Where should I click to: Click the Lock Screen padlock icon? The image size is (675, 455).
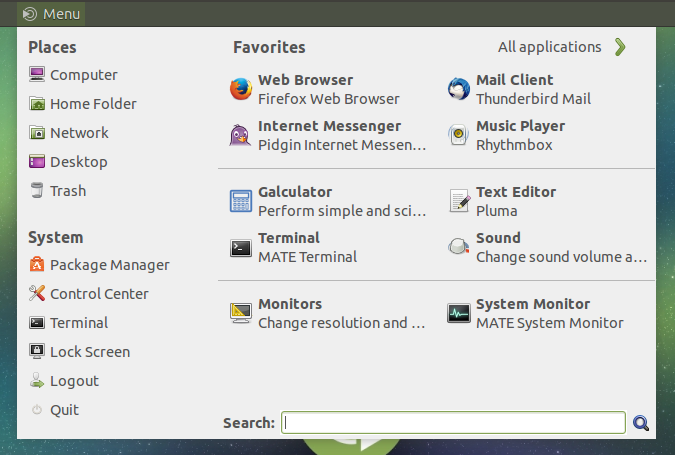point(37,351)
